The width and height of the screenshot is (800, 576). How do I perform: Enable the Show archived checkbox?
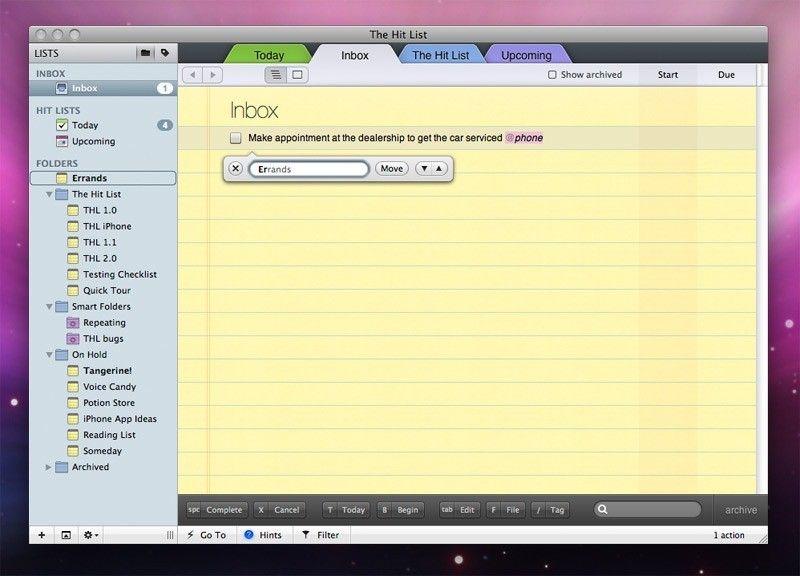pos(552,75)
